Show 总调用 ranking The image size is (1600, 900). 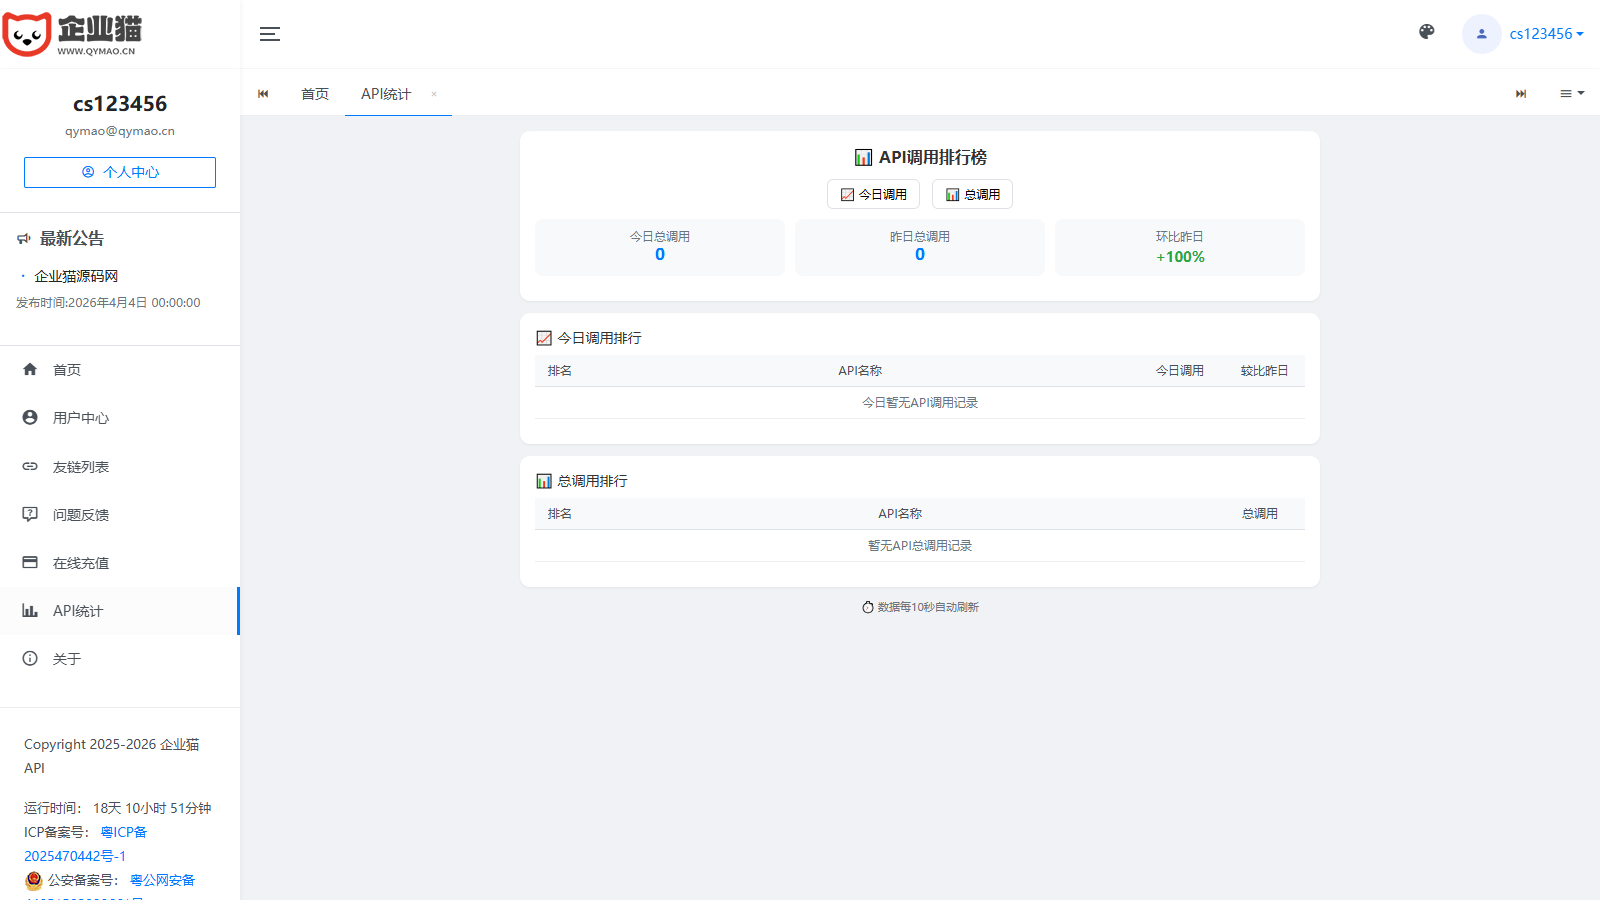pos(972,194)
